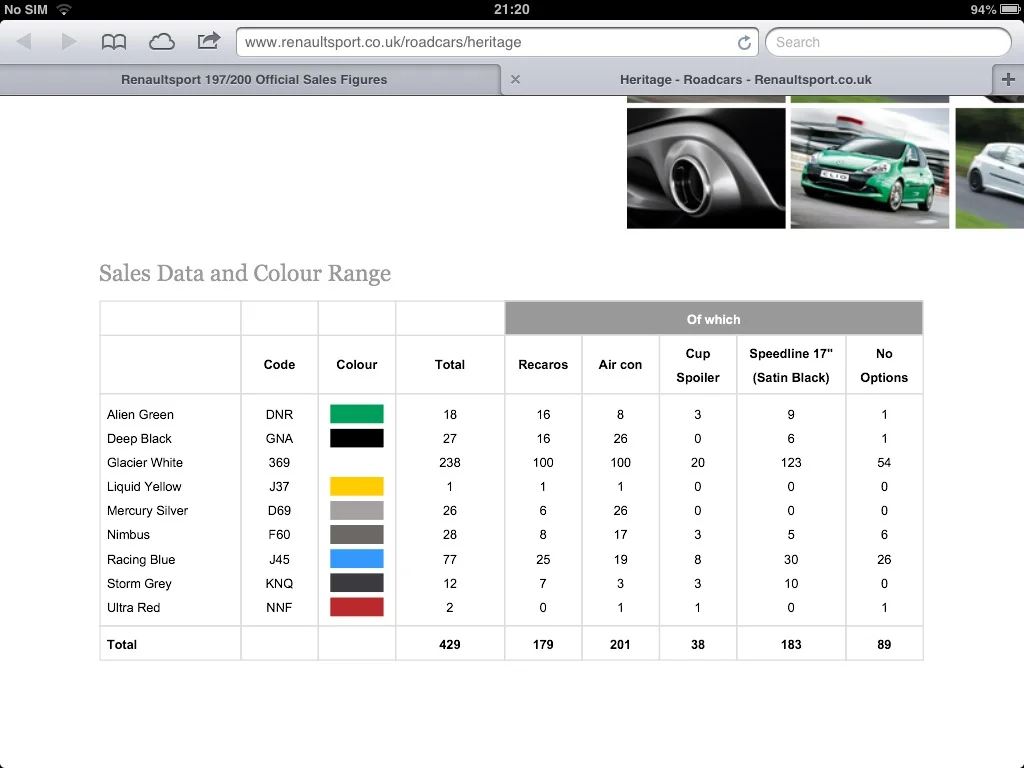Tap the share arrow icon

209,41
